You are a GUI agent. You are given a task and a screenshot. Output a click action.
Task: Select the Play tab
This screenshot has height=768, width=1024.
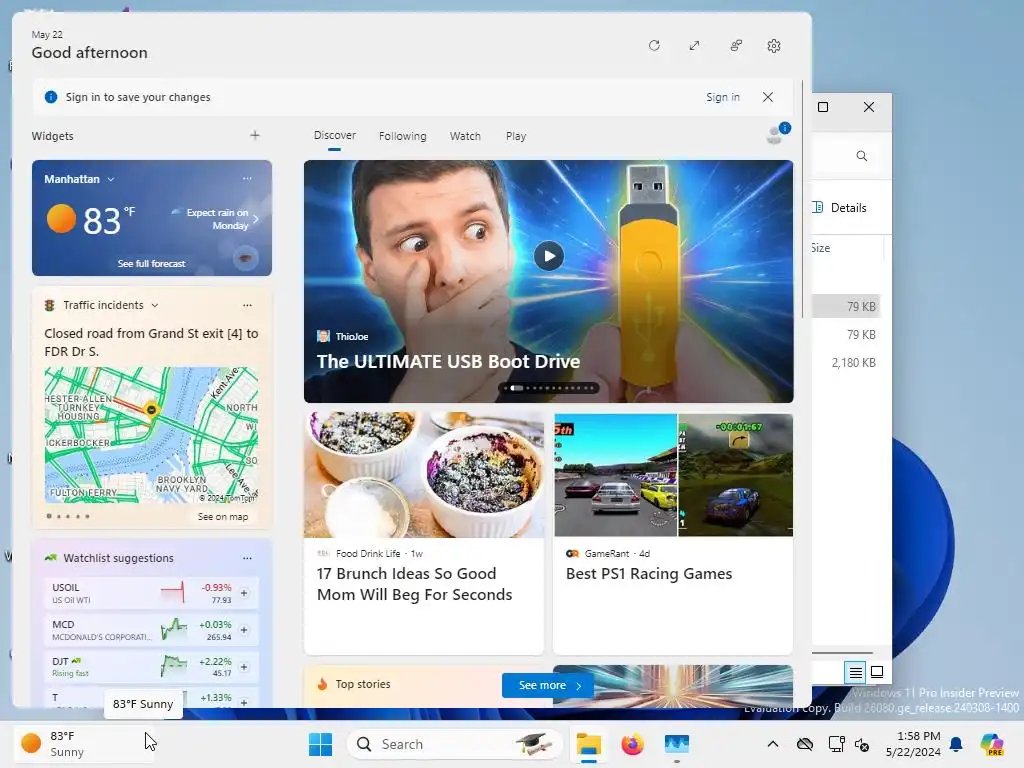pos(515,136)
